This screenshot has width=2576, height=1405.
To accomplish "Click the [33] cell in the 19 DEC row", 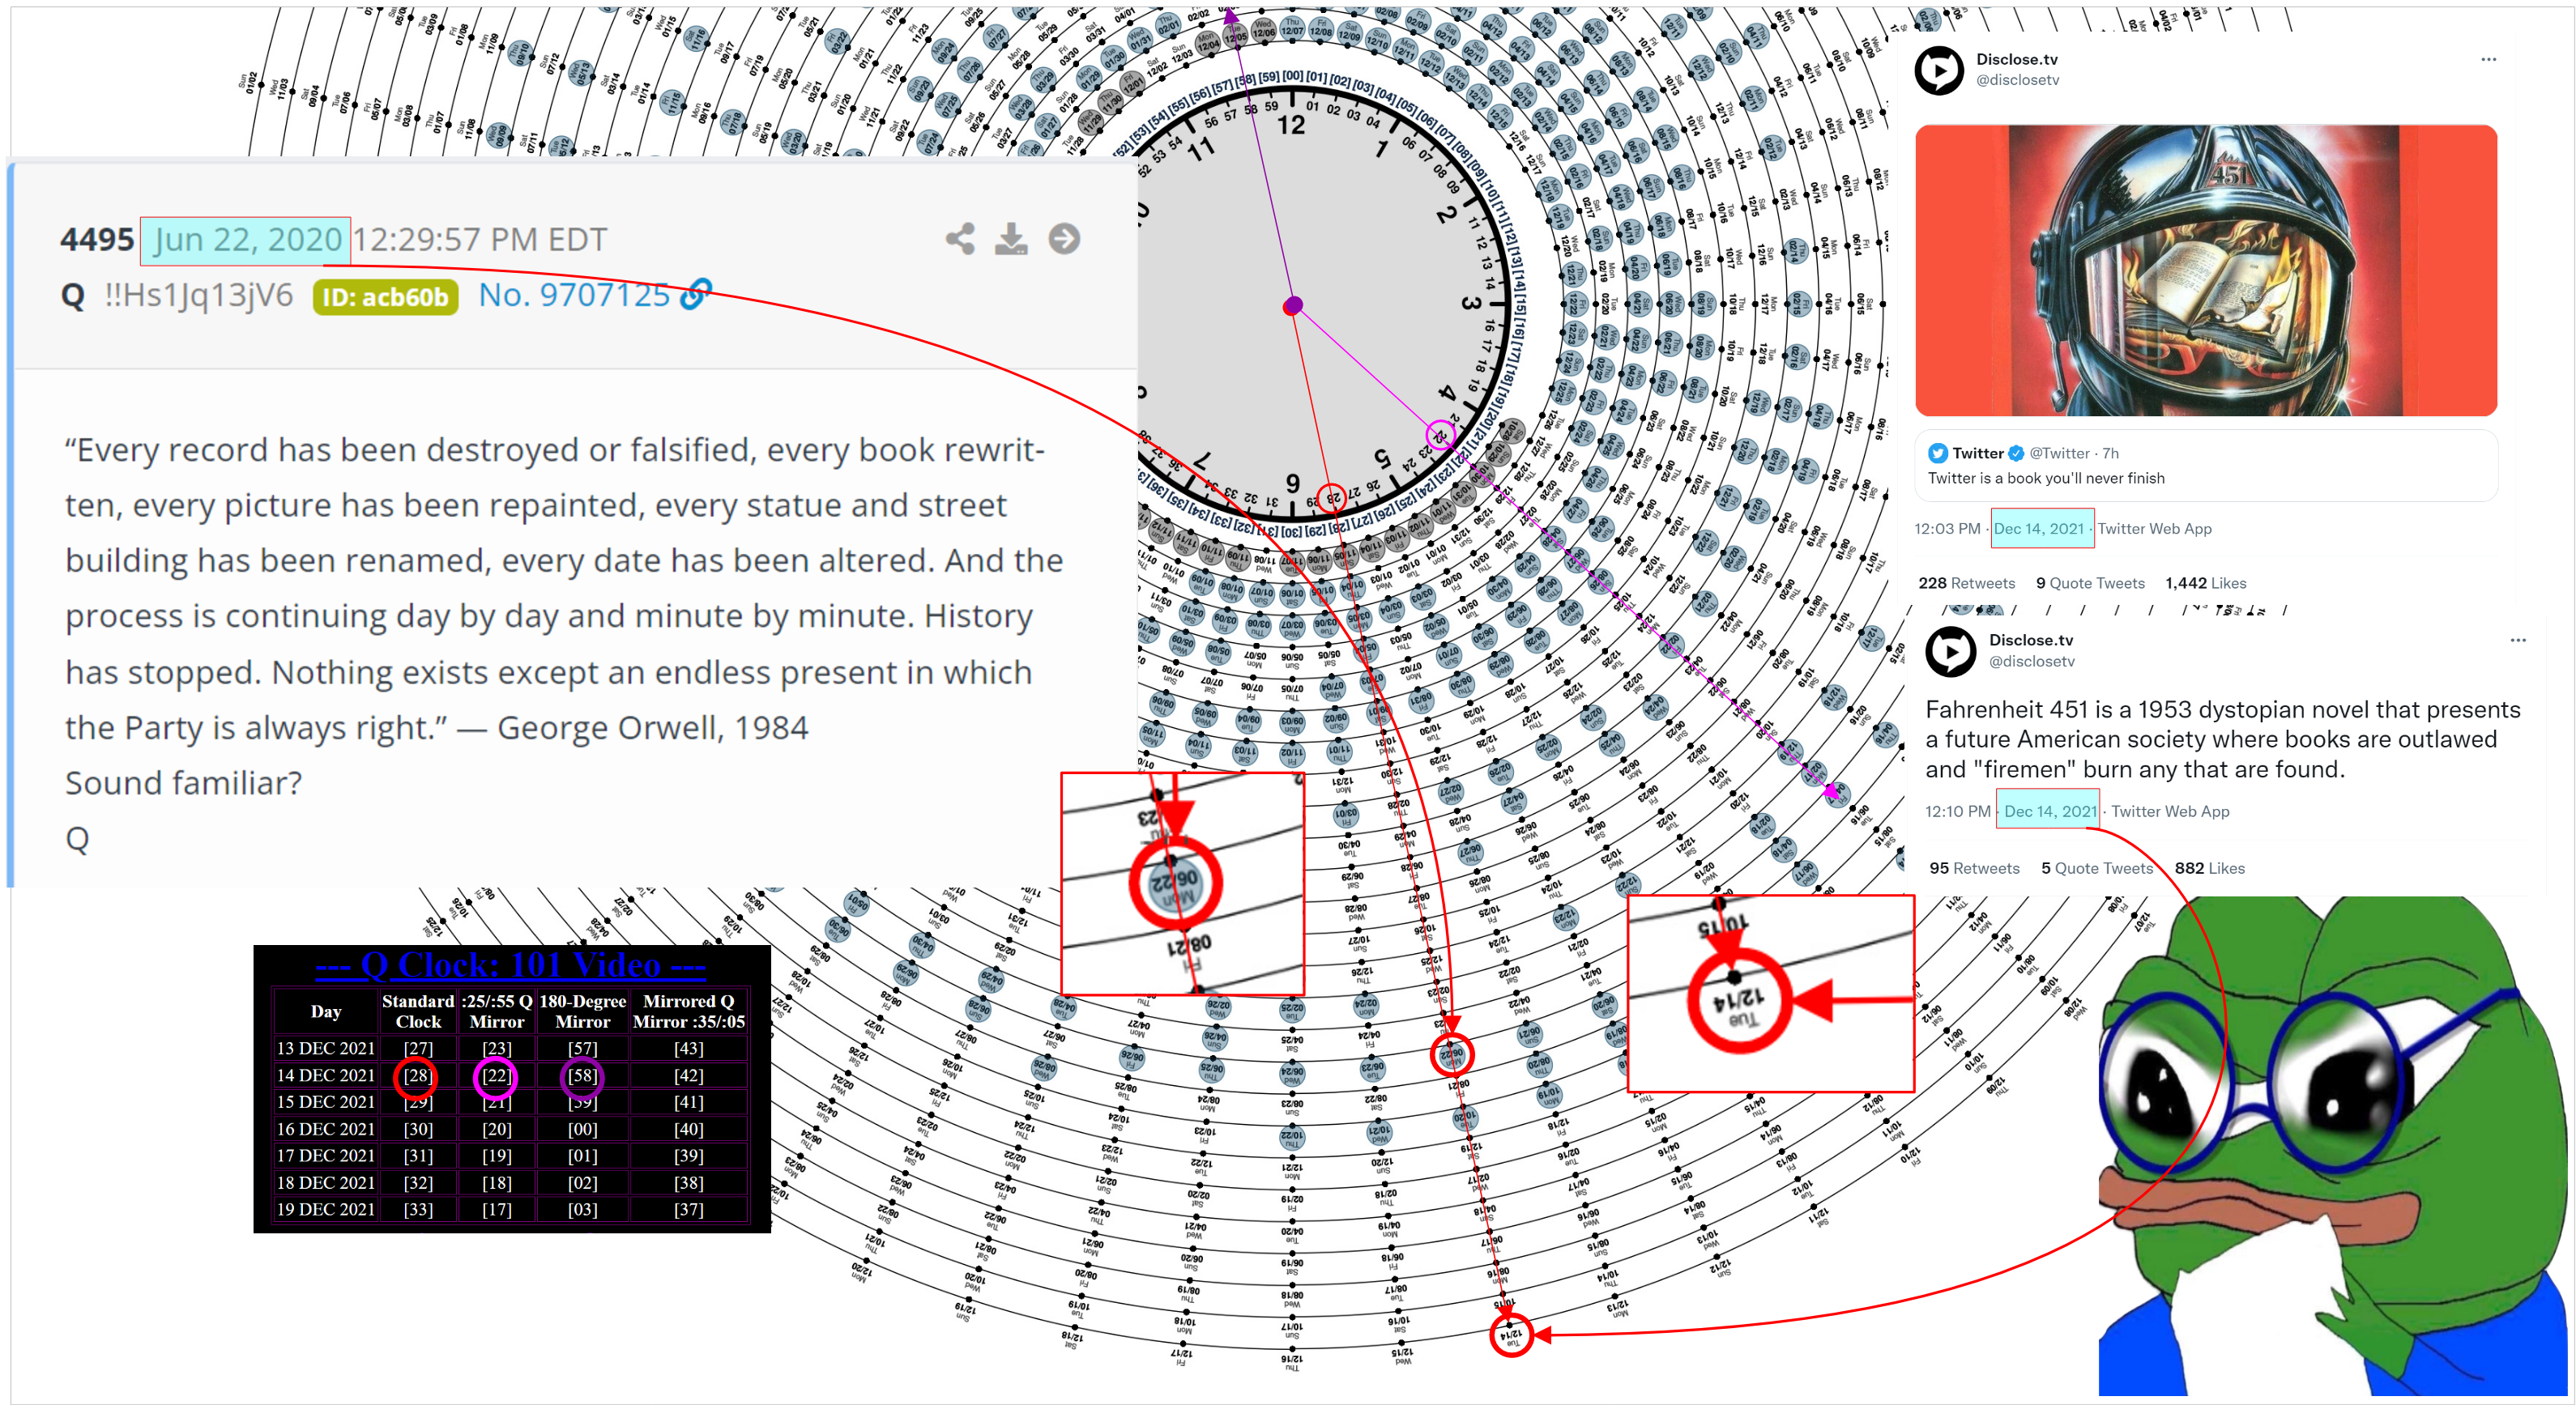I will [418, 1209].
